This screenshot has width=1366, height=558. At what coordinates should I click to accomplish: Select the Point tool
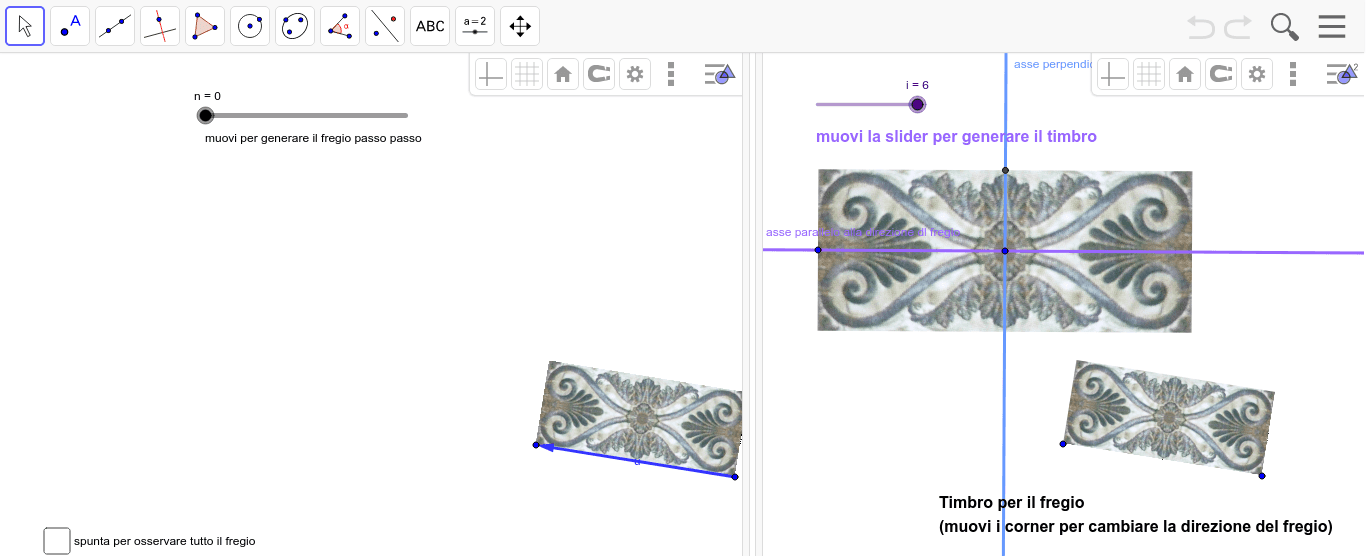click(70, 26)
